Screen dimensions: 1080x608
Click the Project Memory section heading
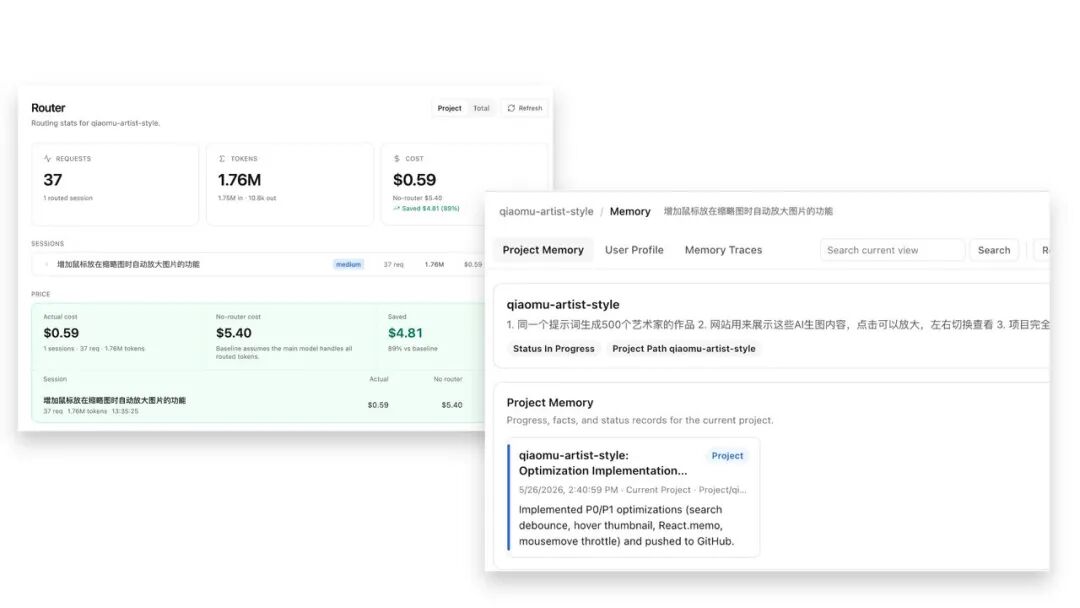point(550,403)
